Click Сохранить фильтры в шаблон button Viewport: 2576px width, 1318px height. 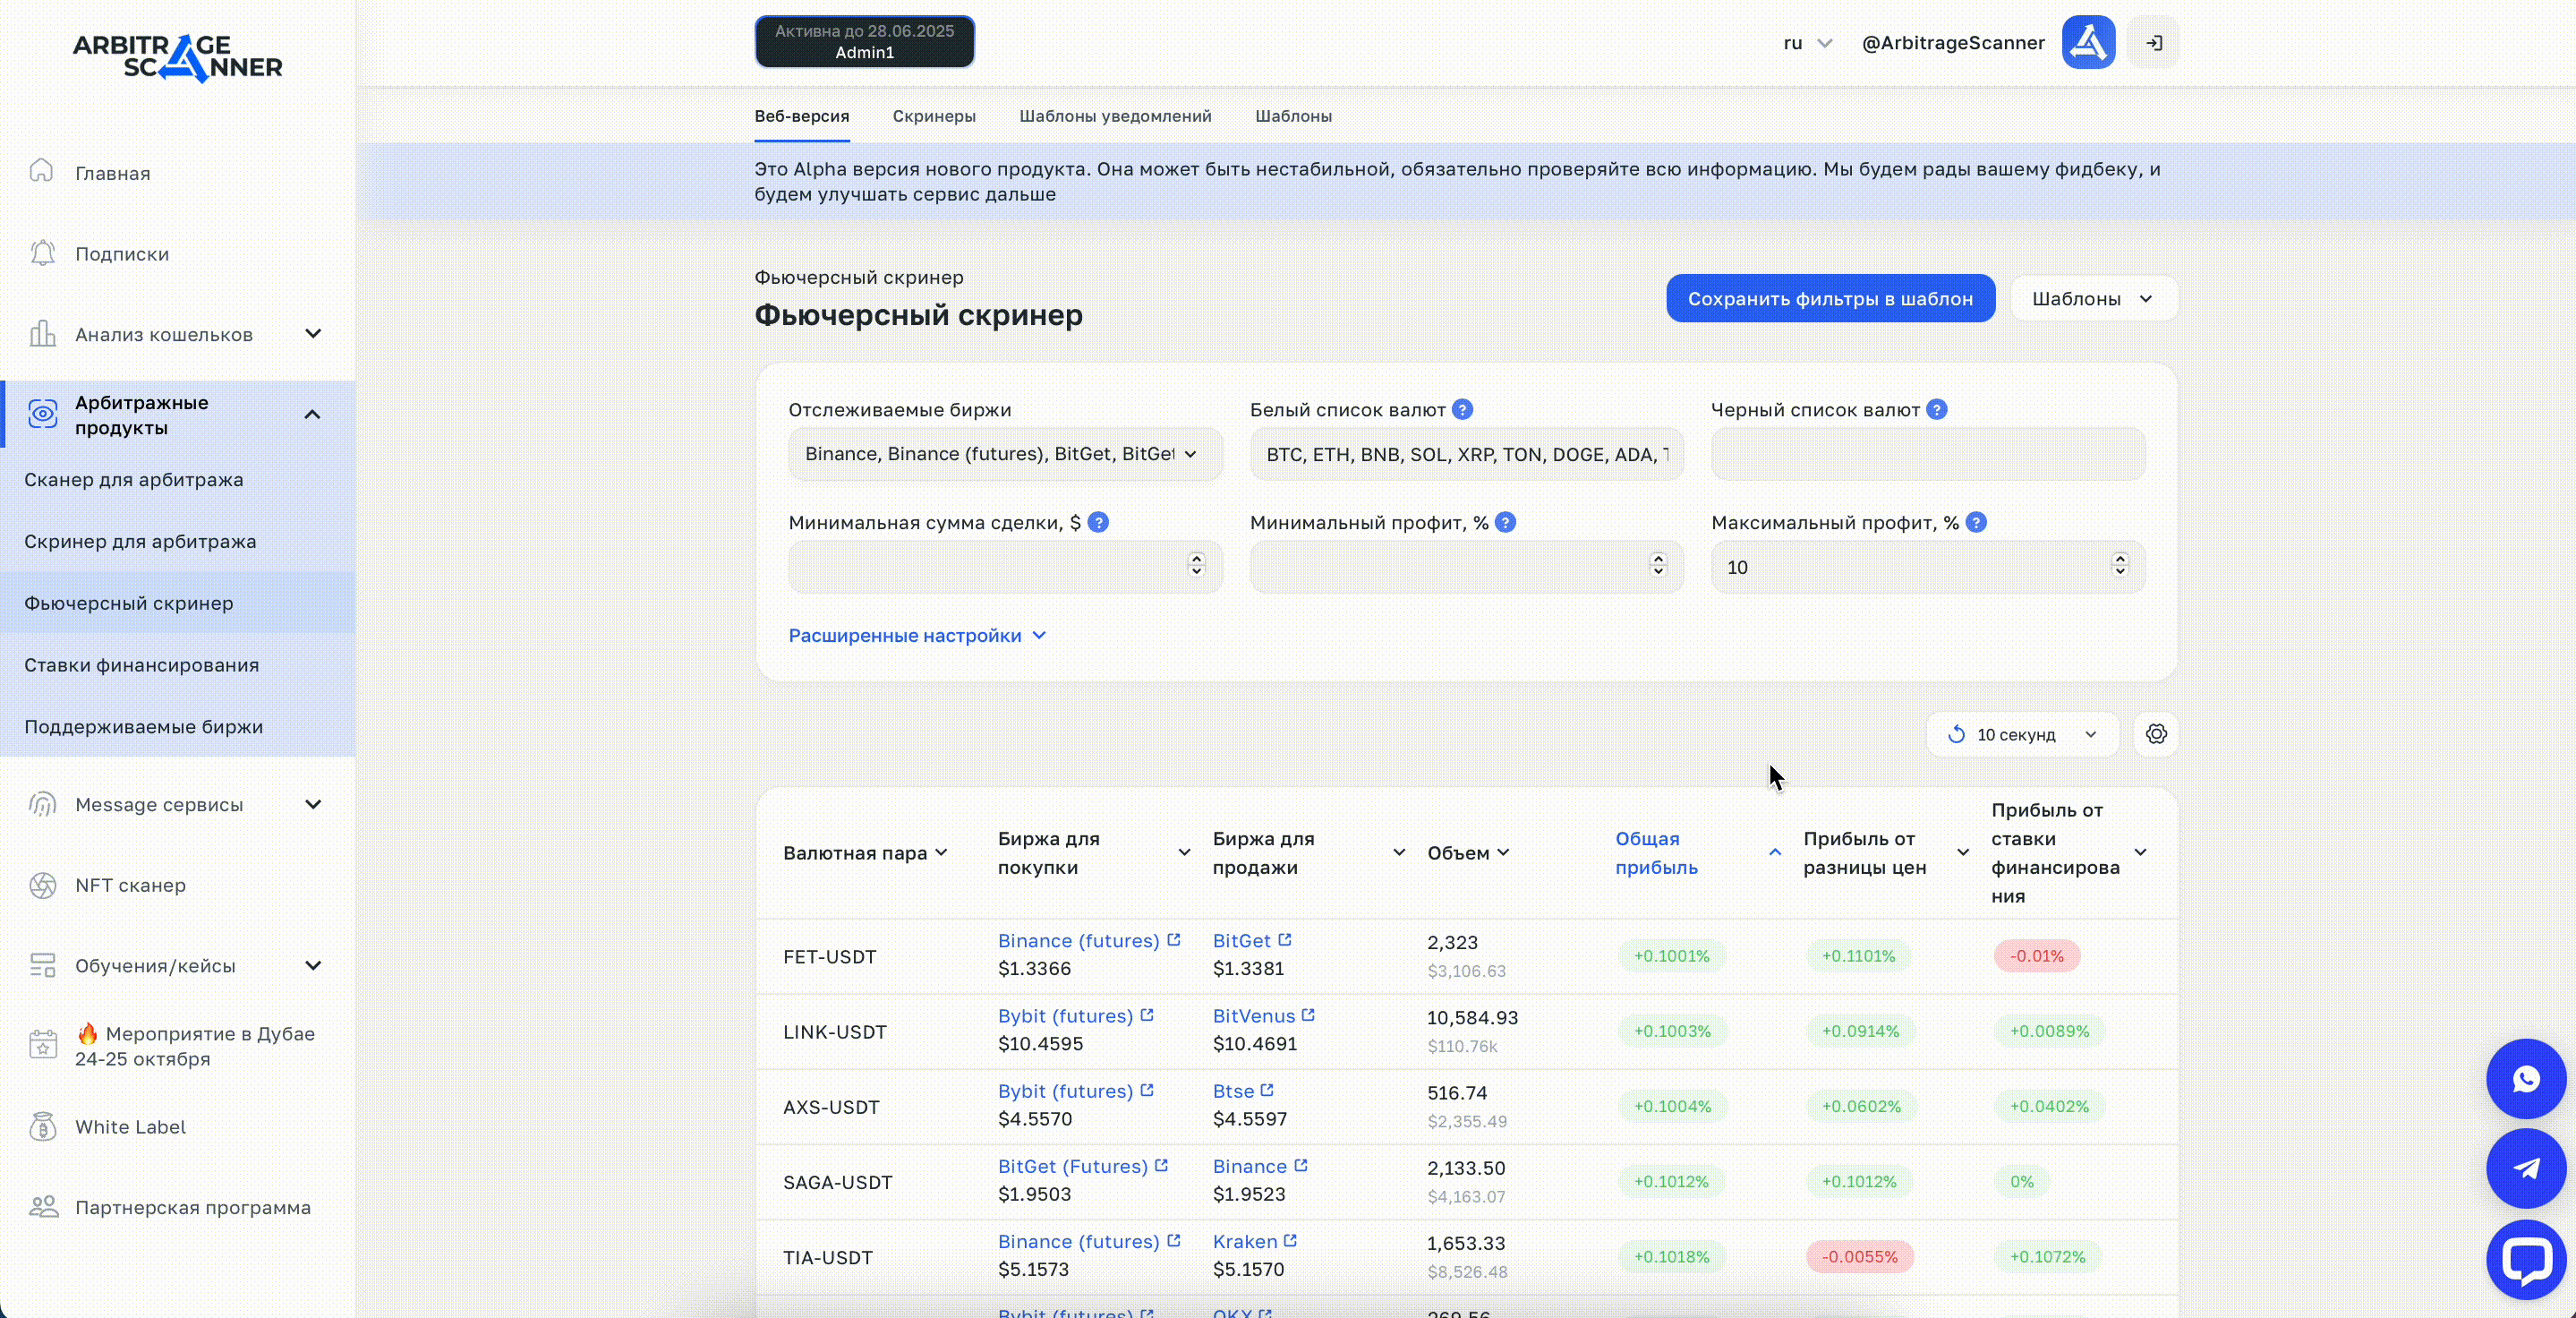click(x=1829, y=299)
